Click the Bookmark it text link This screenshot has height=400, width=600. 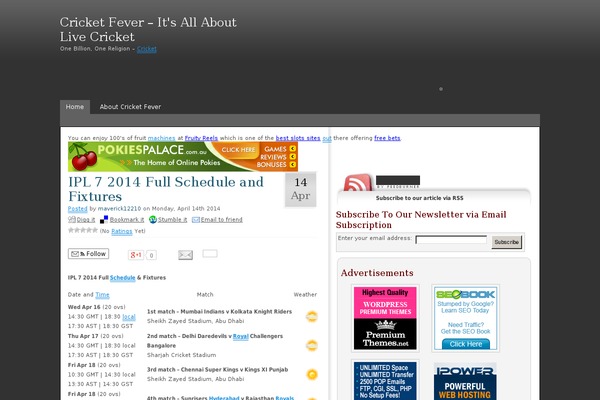tap(127, 220)
